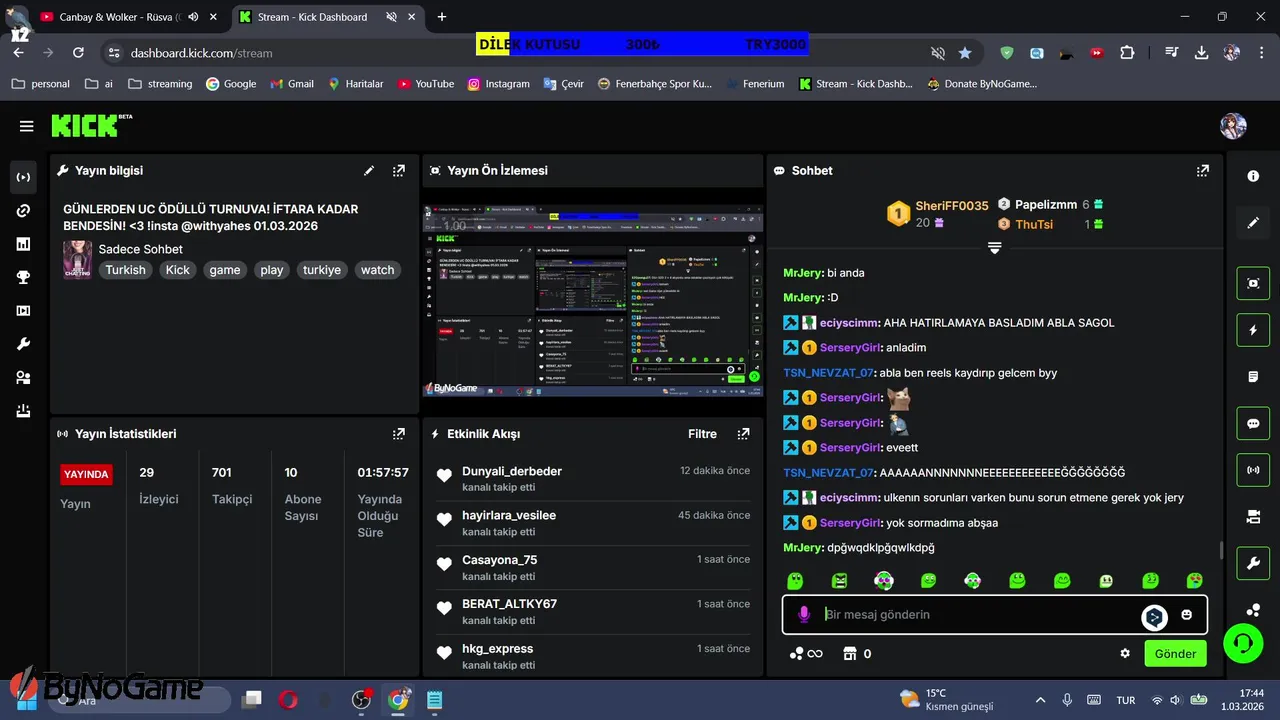Bookmark this page with the star icon
The image size is (1280, 720).
pos(965,53)
